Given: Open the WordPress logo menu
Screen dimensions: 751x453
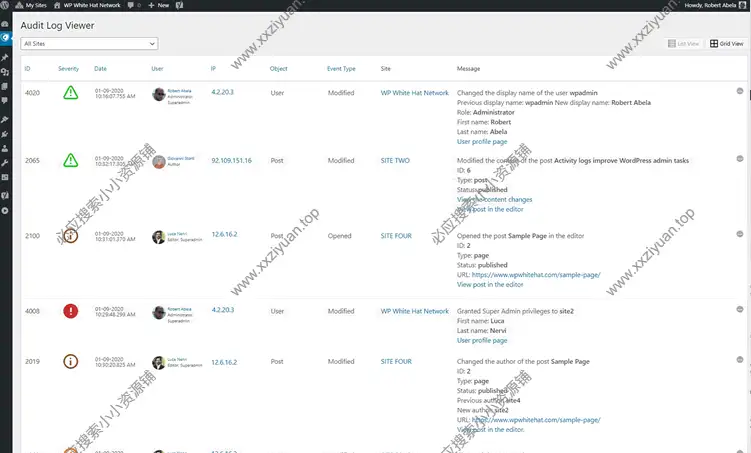Looking at the screenshot, I should tap(4, 5).
